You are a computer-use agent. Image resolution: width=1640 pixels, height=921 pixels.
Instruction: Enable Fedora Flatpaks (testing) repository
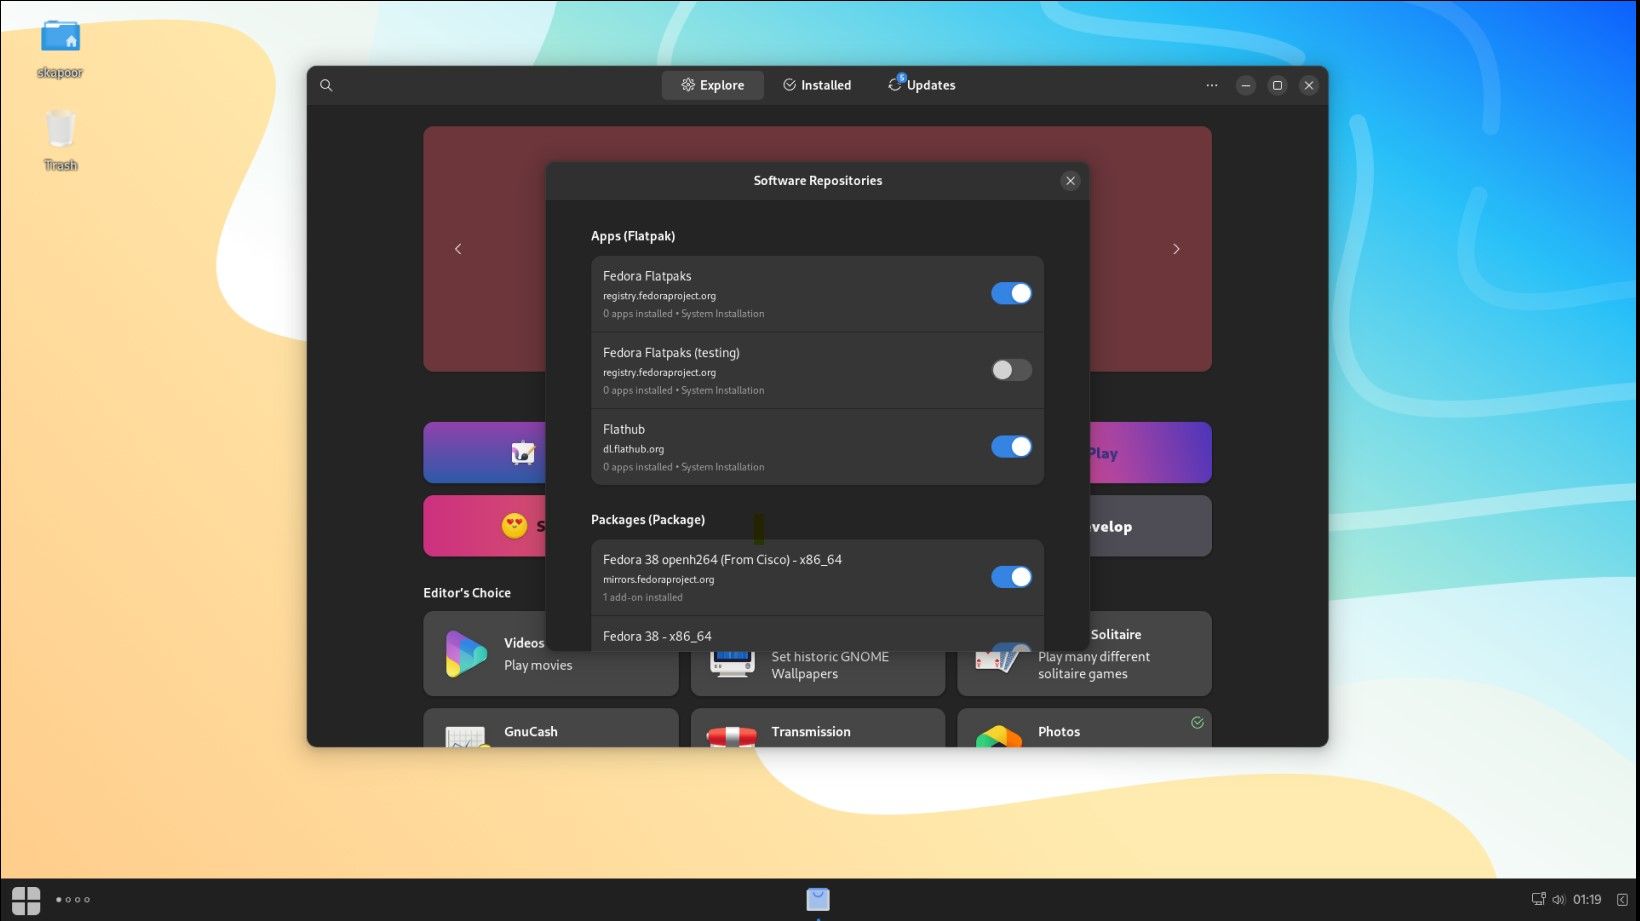tap(1011, 370)
